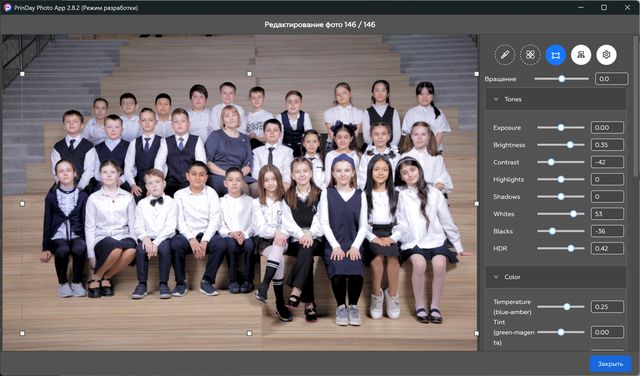The width and height of the screenshot is (640, 376).
Task: Click the HDR label
Action: click(x=500, y=248)
